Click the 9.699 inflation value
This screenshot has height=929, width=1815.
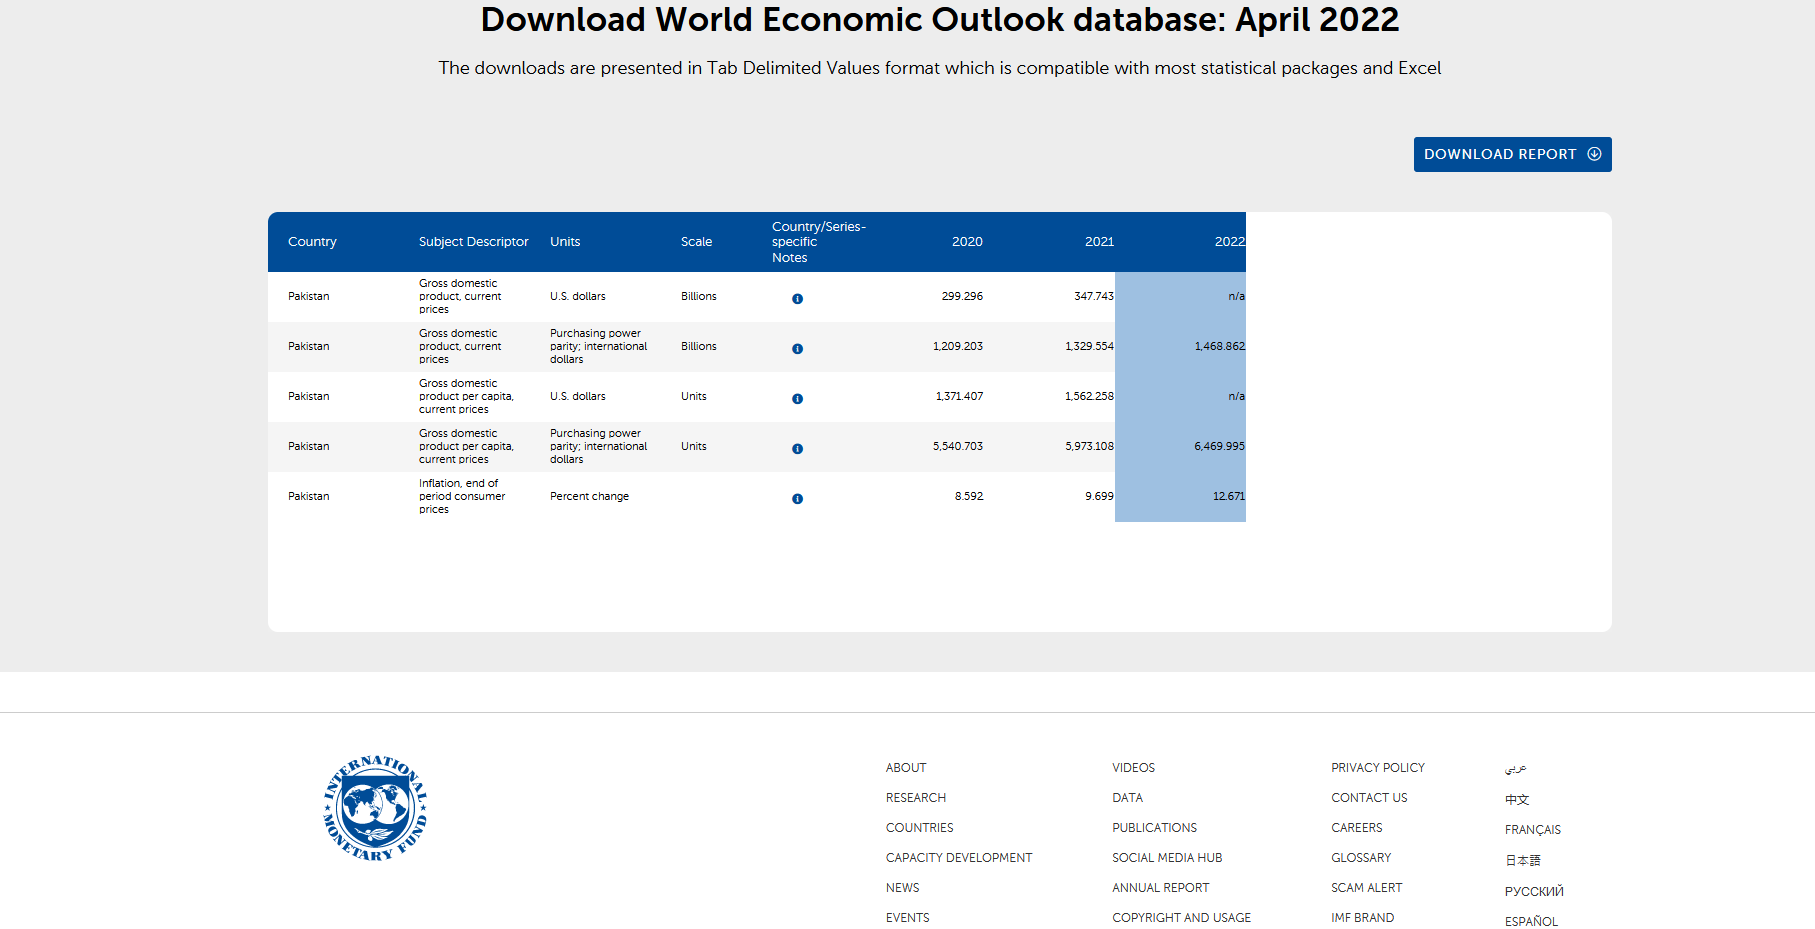pyautogui.click(x=1099, y=496)
